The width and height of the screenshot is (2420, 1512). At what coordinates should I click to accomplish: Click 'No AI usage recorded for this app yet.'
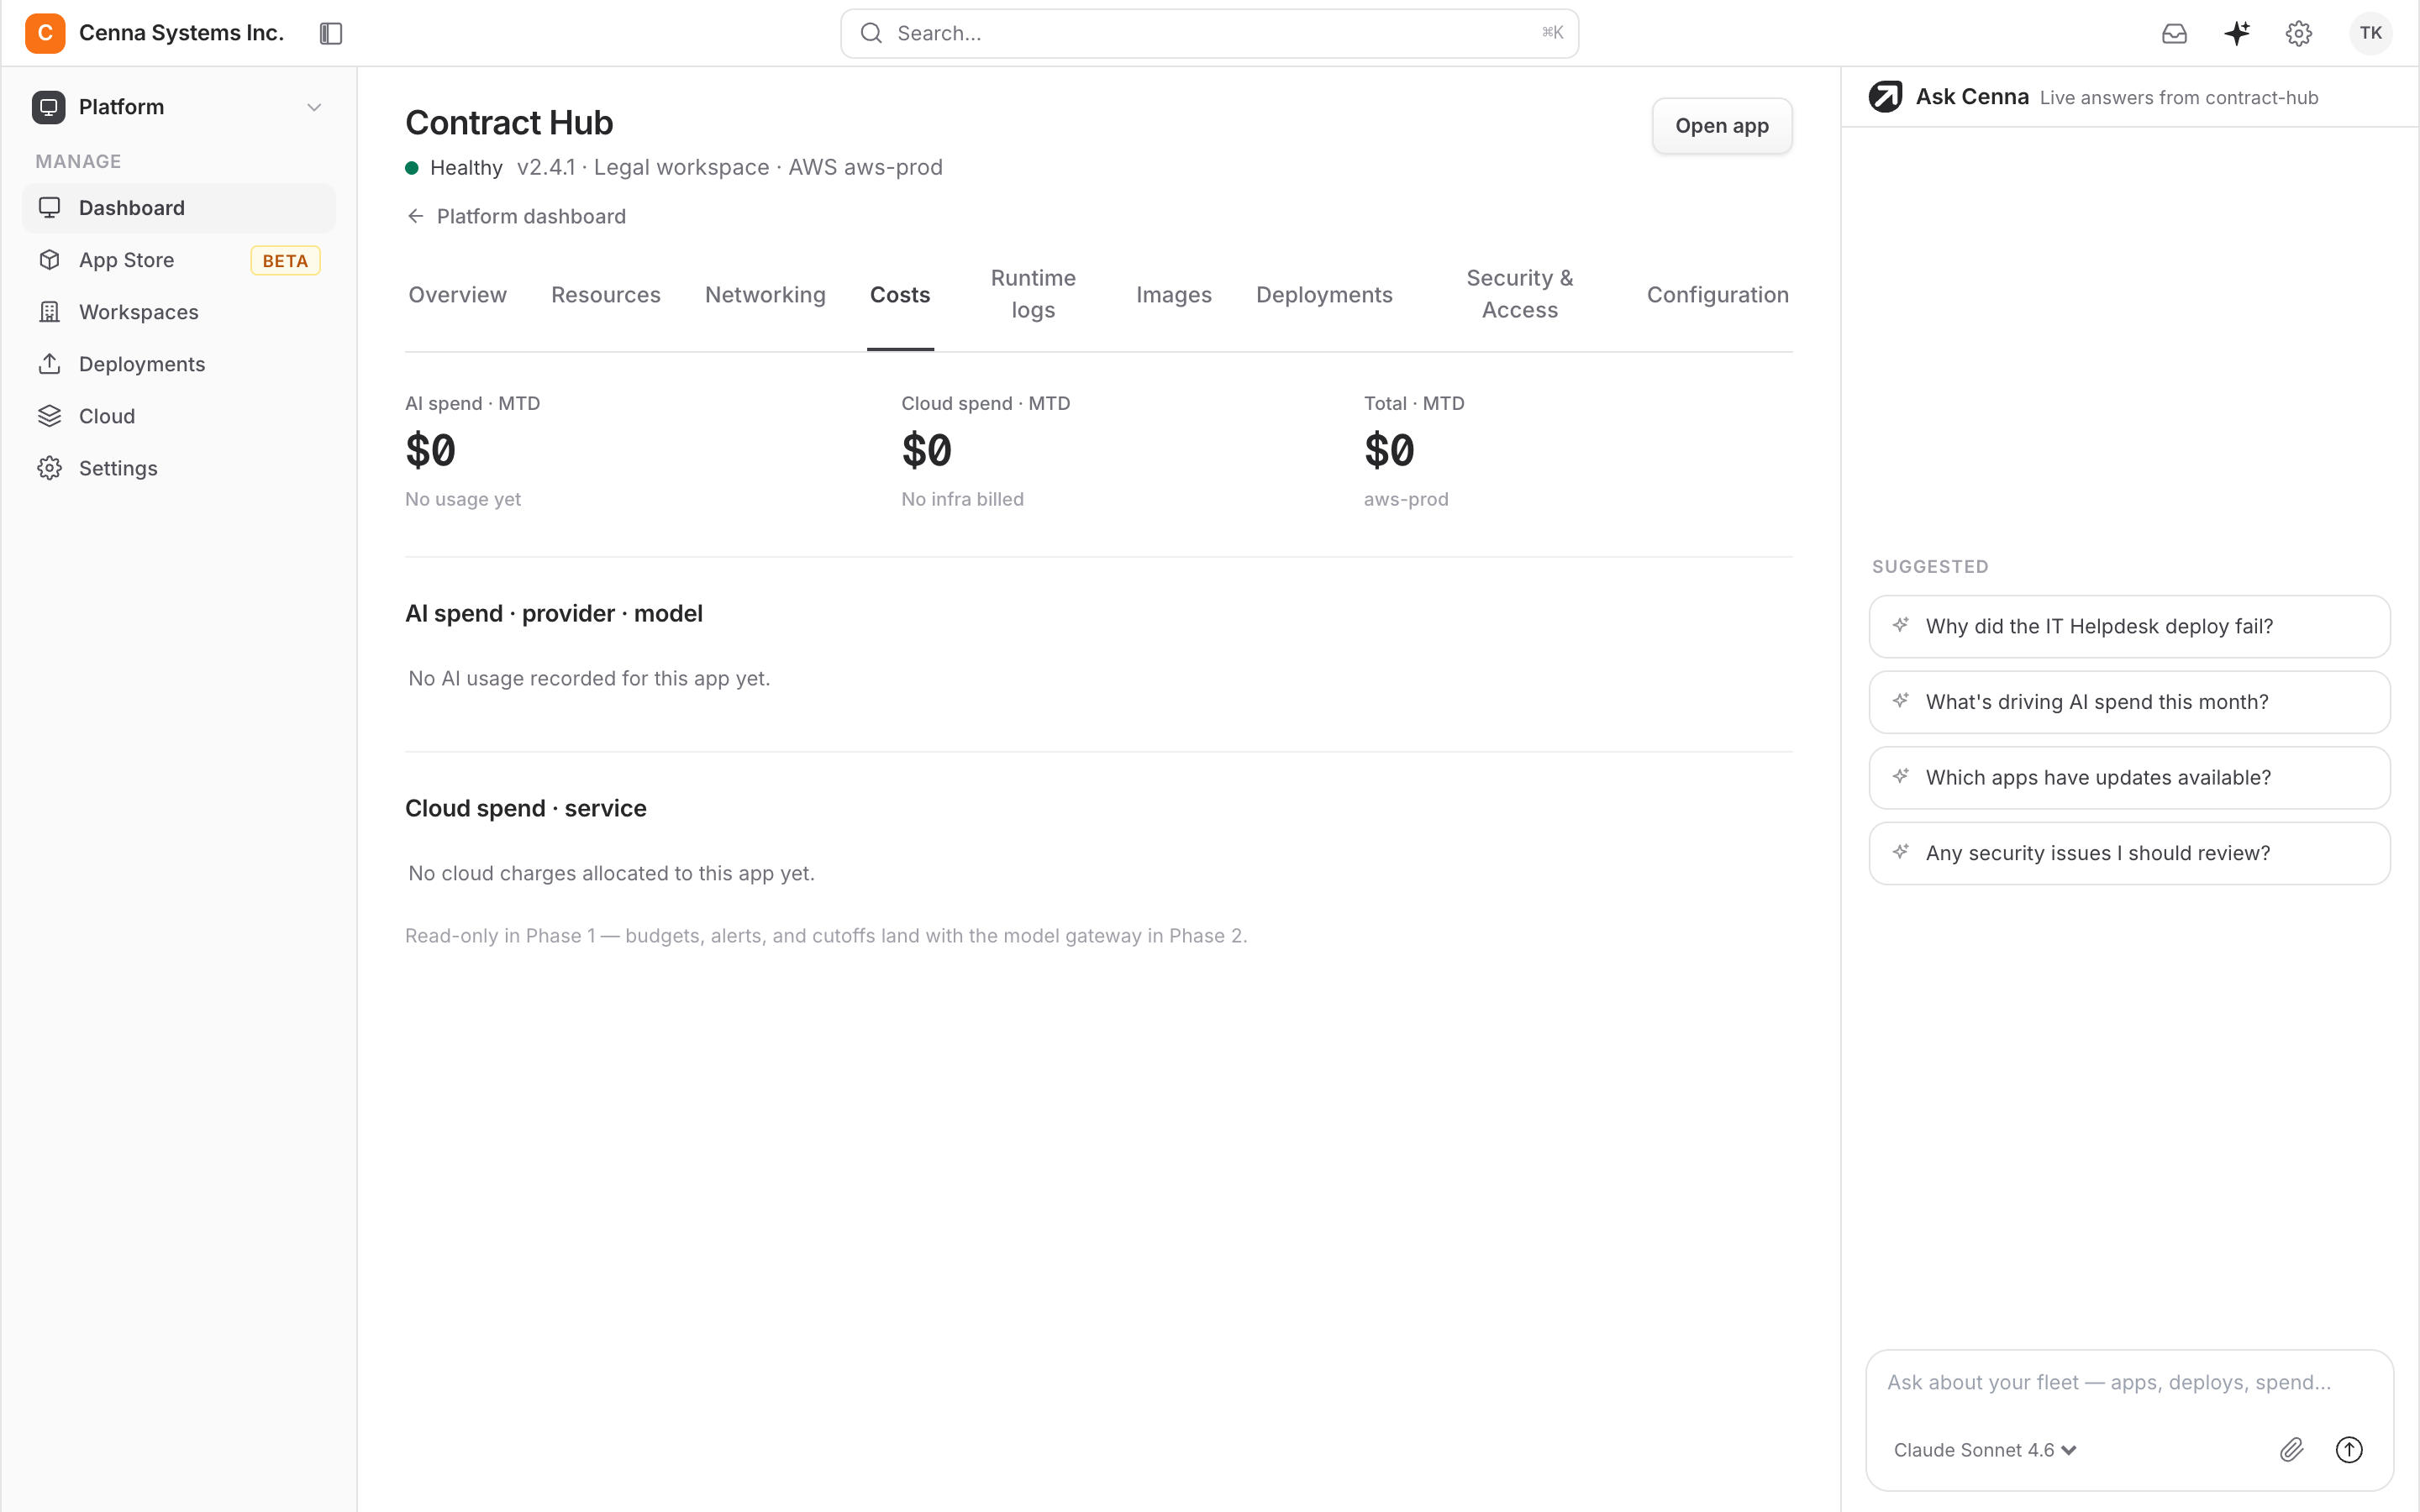coord(589,678)
